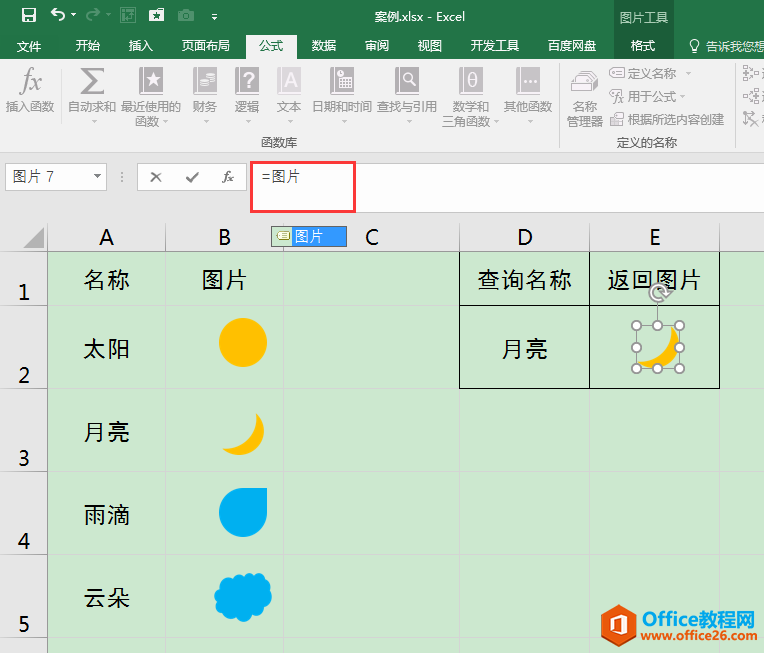764x653 pixels.
Task: Expand the Define Name dropdown
Action: [x=689, y=74]
